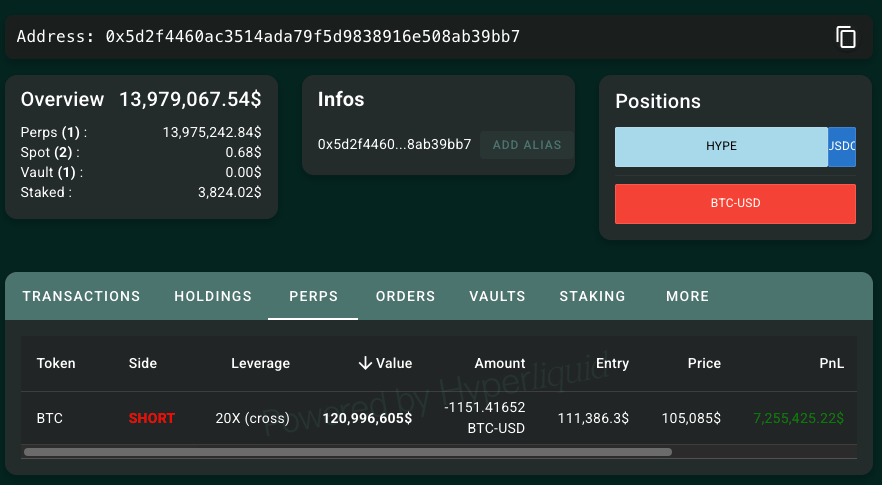Click the red BTC-USD position bar
The height and width of the screenshot is (485, 882).
735,204
